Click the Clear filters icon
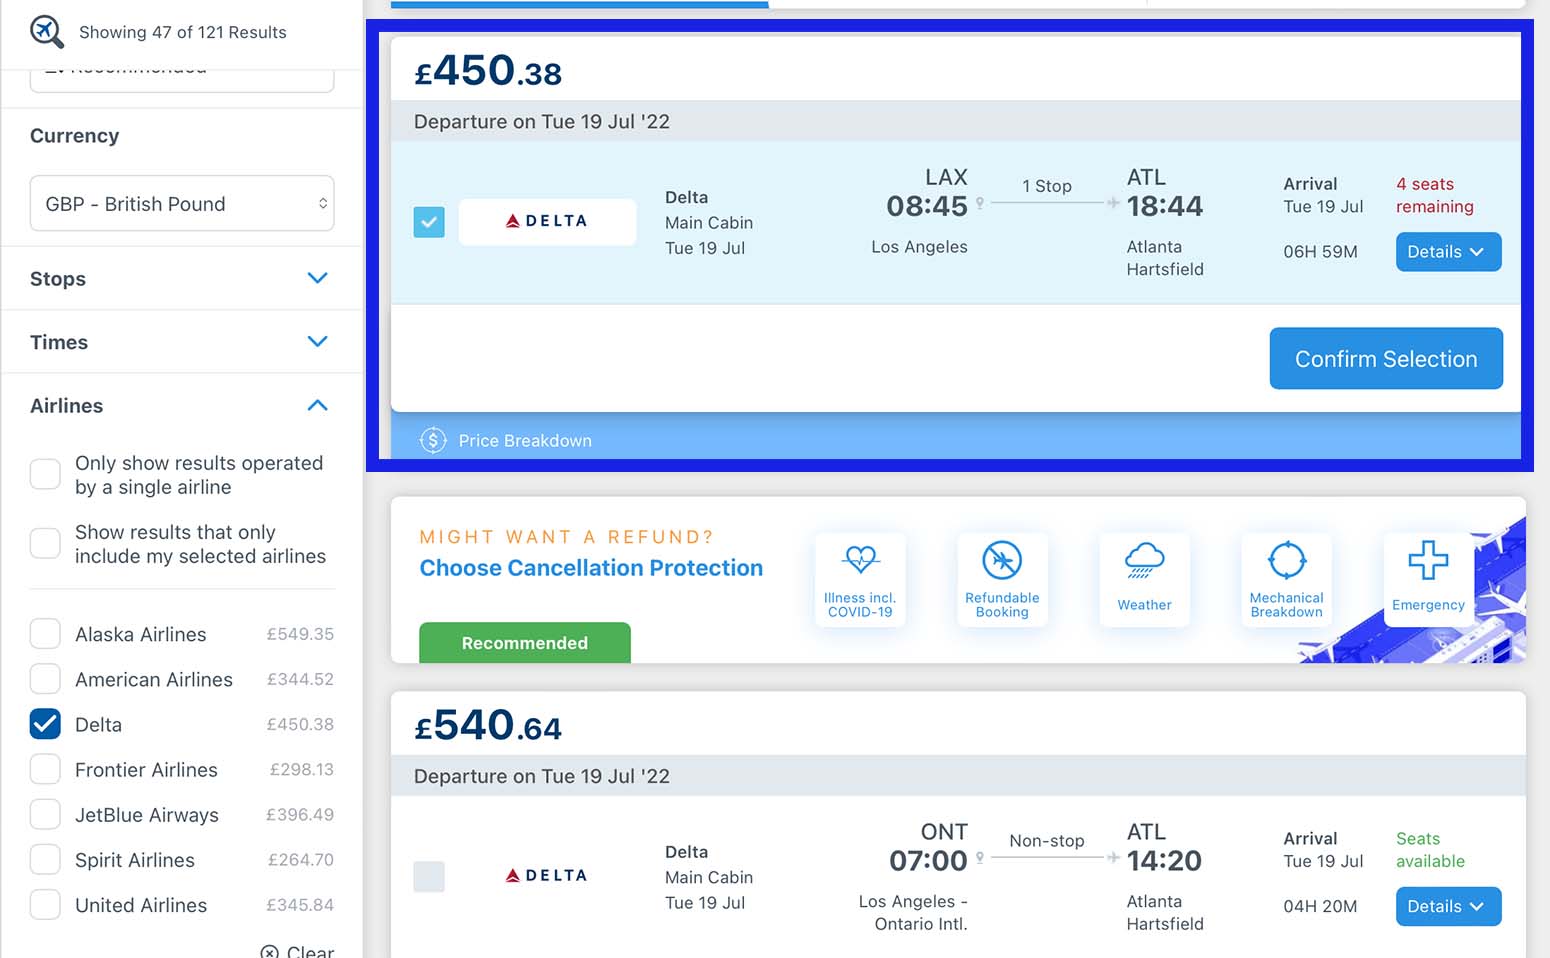This screenshot has width=1550, height=958. [x=270, y=952]
